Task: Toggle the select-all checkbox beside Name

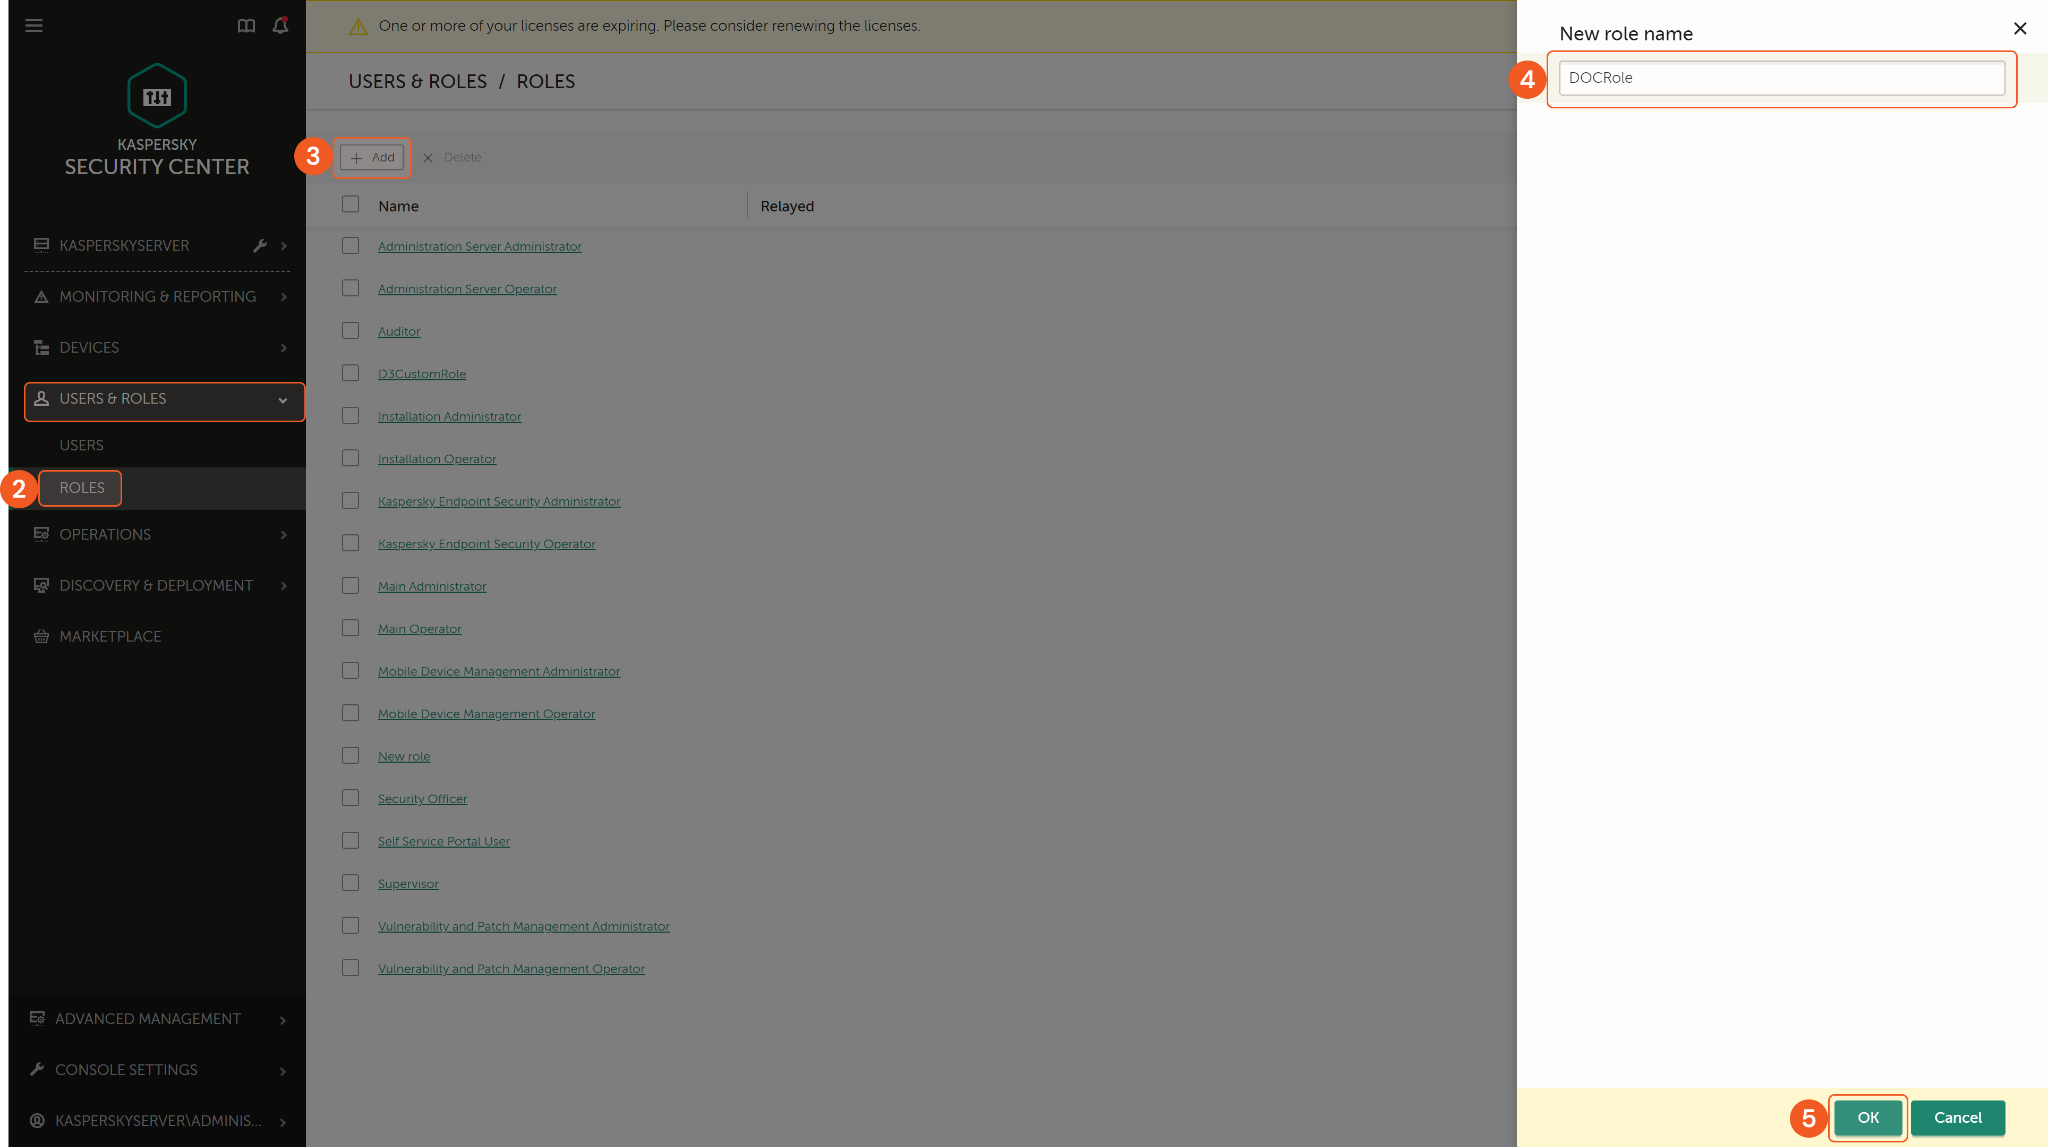Action: 350,205
